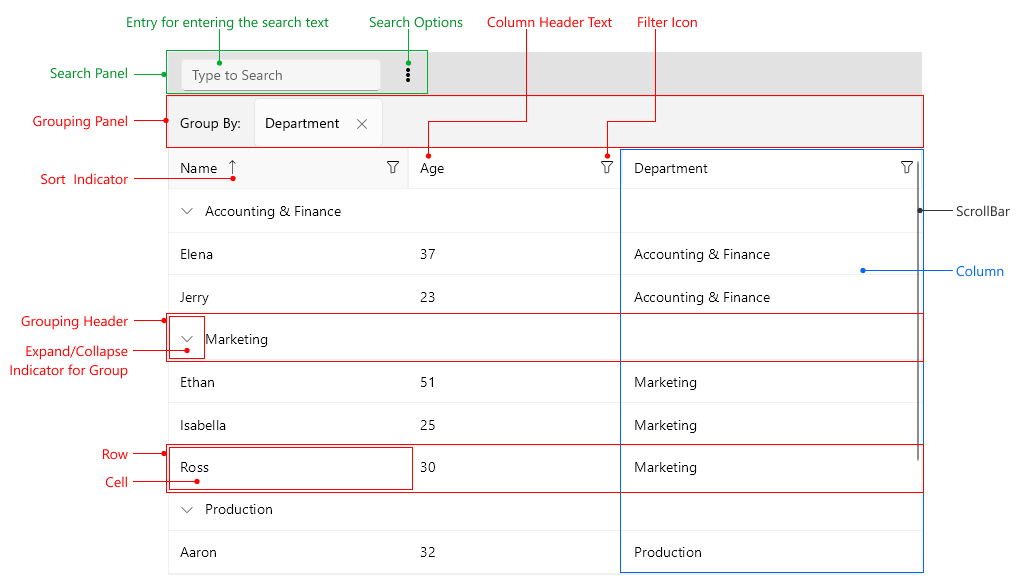Select the Aaron name cell

point(198,552)
